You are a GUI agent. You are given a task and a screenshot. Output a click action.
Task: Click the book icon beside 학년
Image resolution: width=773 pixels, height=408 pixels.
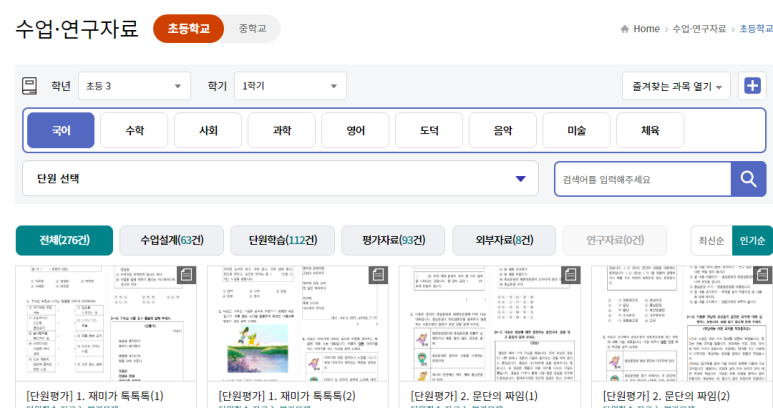[x=30, y=86]
